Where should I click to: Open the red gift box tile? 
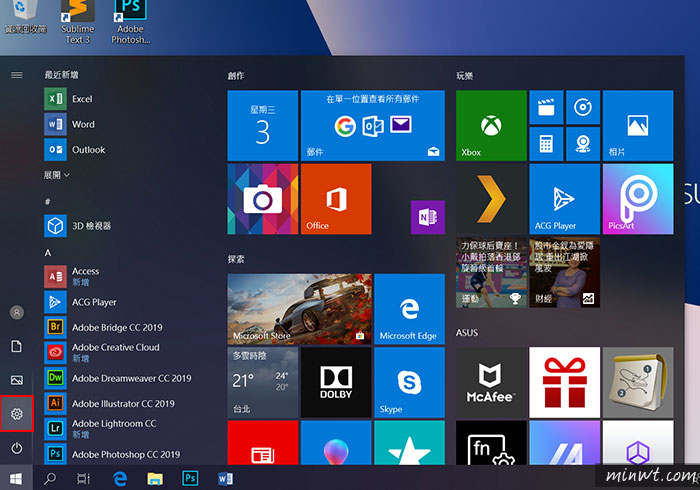click(x=565, y=382)
